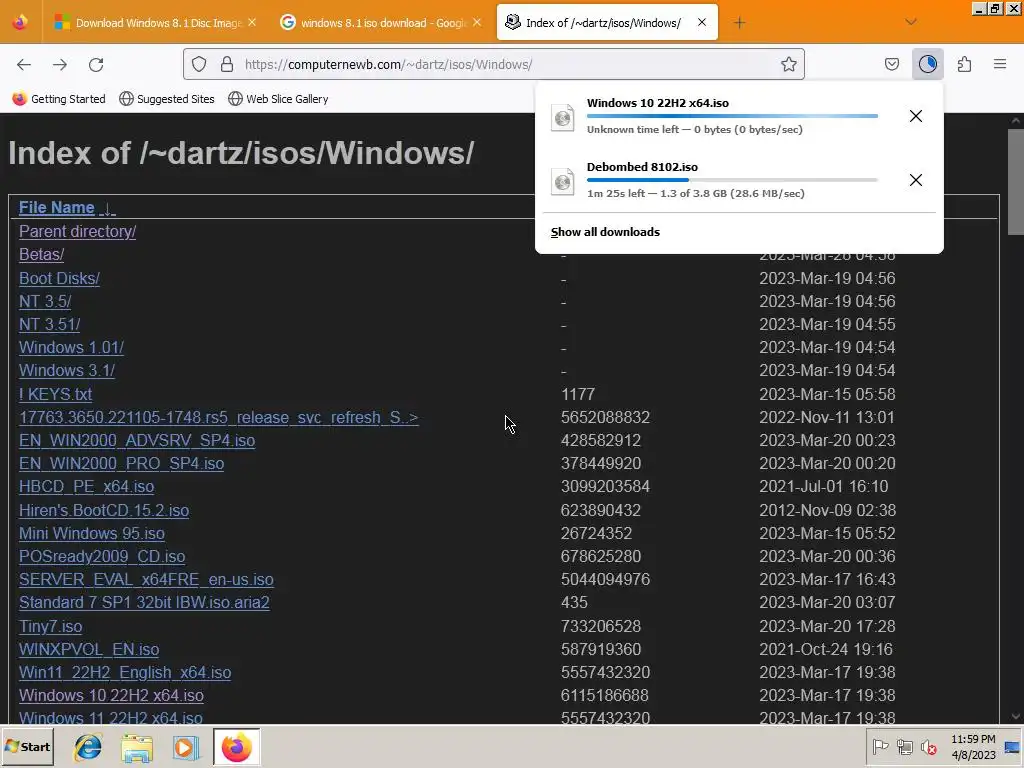Launch Internet Explorer from the taskbar
1024x768 pixels.
pyautogui.click(x=88, y=747)
